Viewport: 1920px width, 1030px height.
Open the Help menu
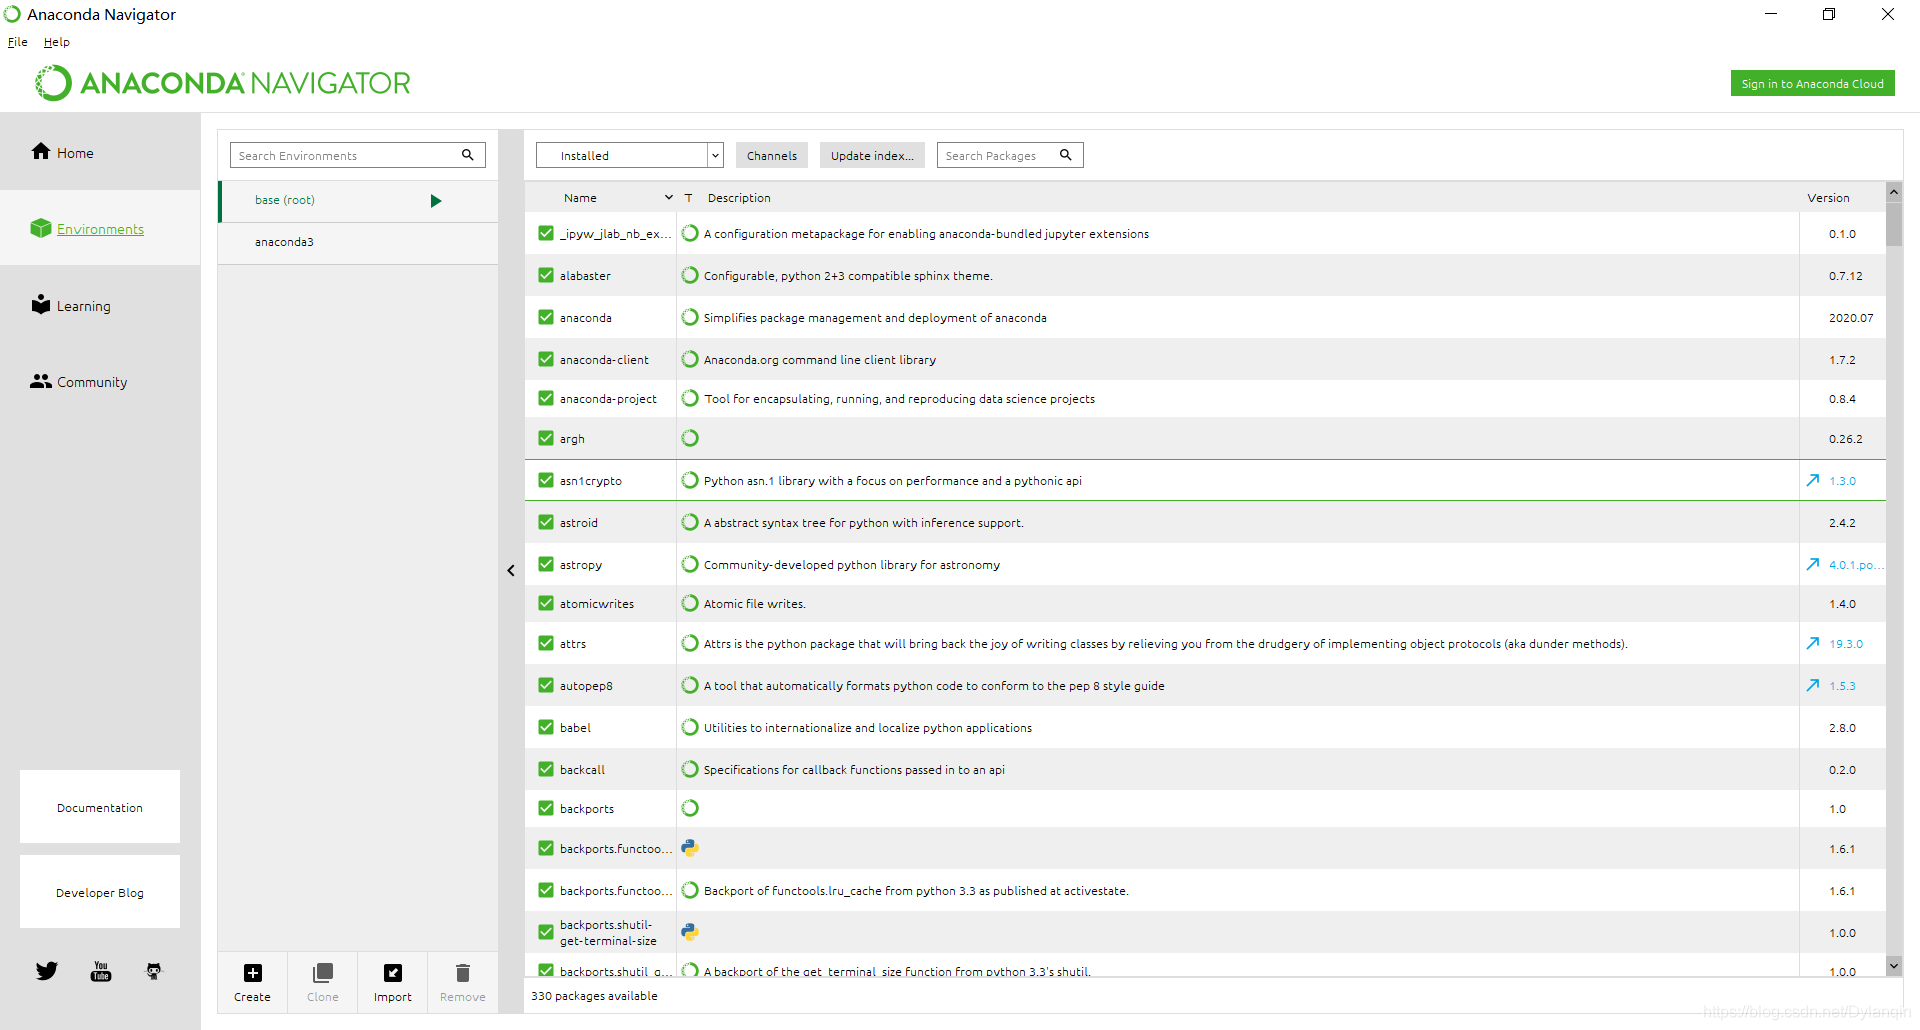click(x=57, y=42)
